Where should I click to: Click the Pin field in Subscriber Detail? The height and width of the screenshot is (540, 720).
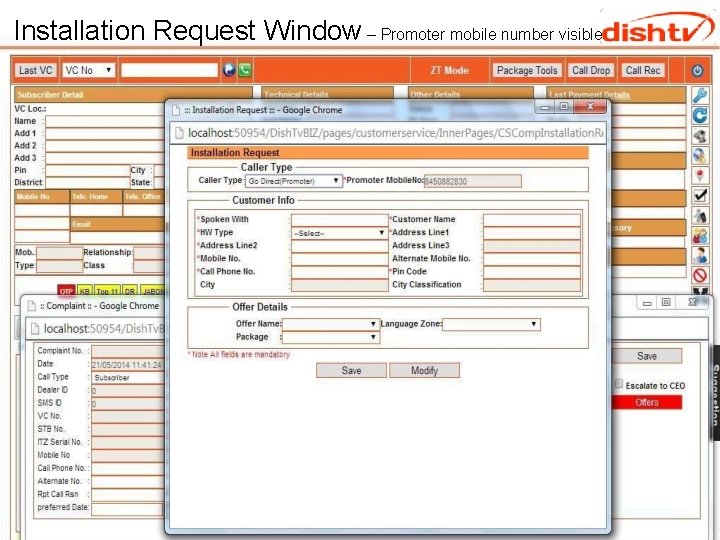(x=87, y=170)
